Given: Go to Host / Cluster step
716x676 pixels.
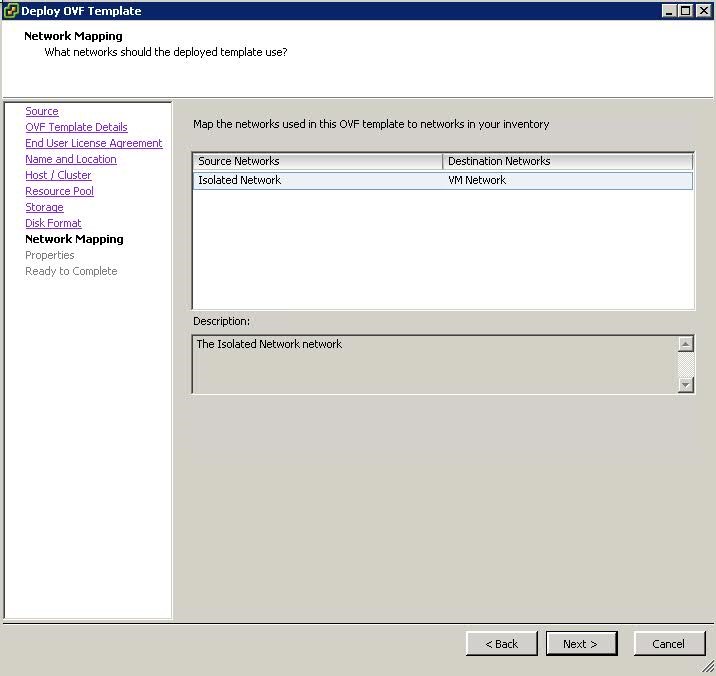Looking at the screenshot, I should pyautogui.click(x=58, y=175).
